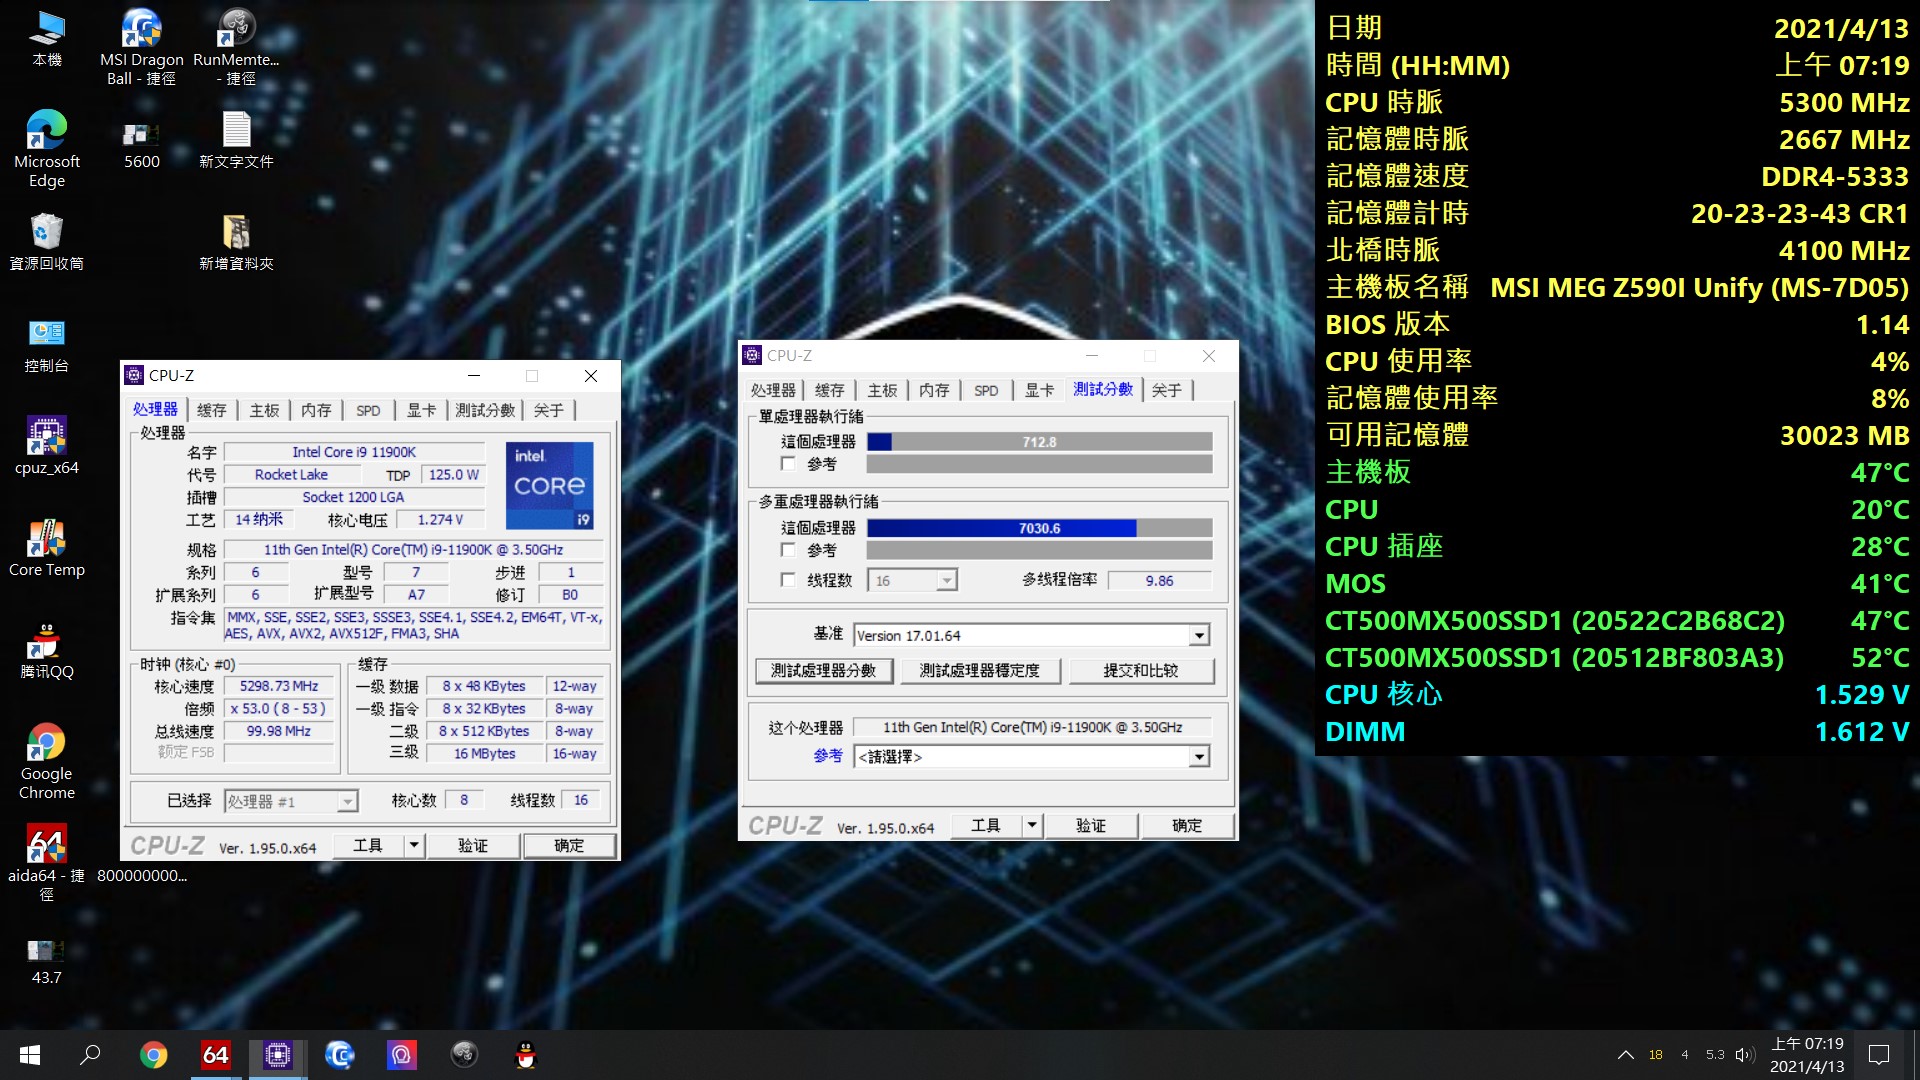Click the volume speaker tray icon
Screen dimensions: 1920x1080
[x=1745, y=1055]
